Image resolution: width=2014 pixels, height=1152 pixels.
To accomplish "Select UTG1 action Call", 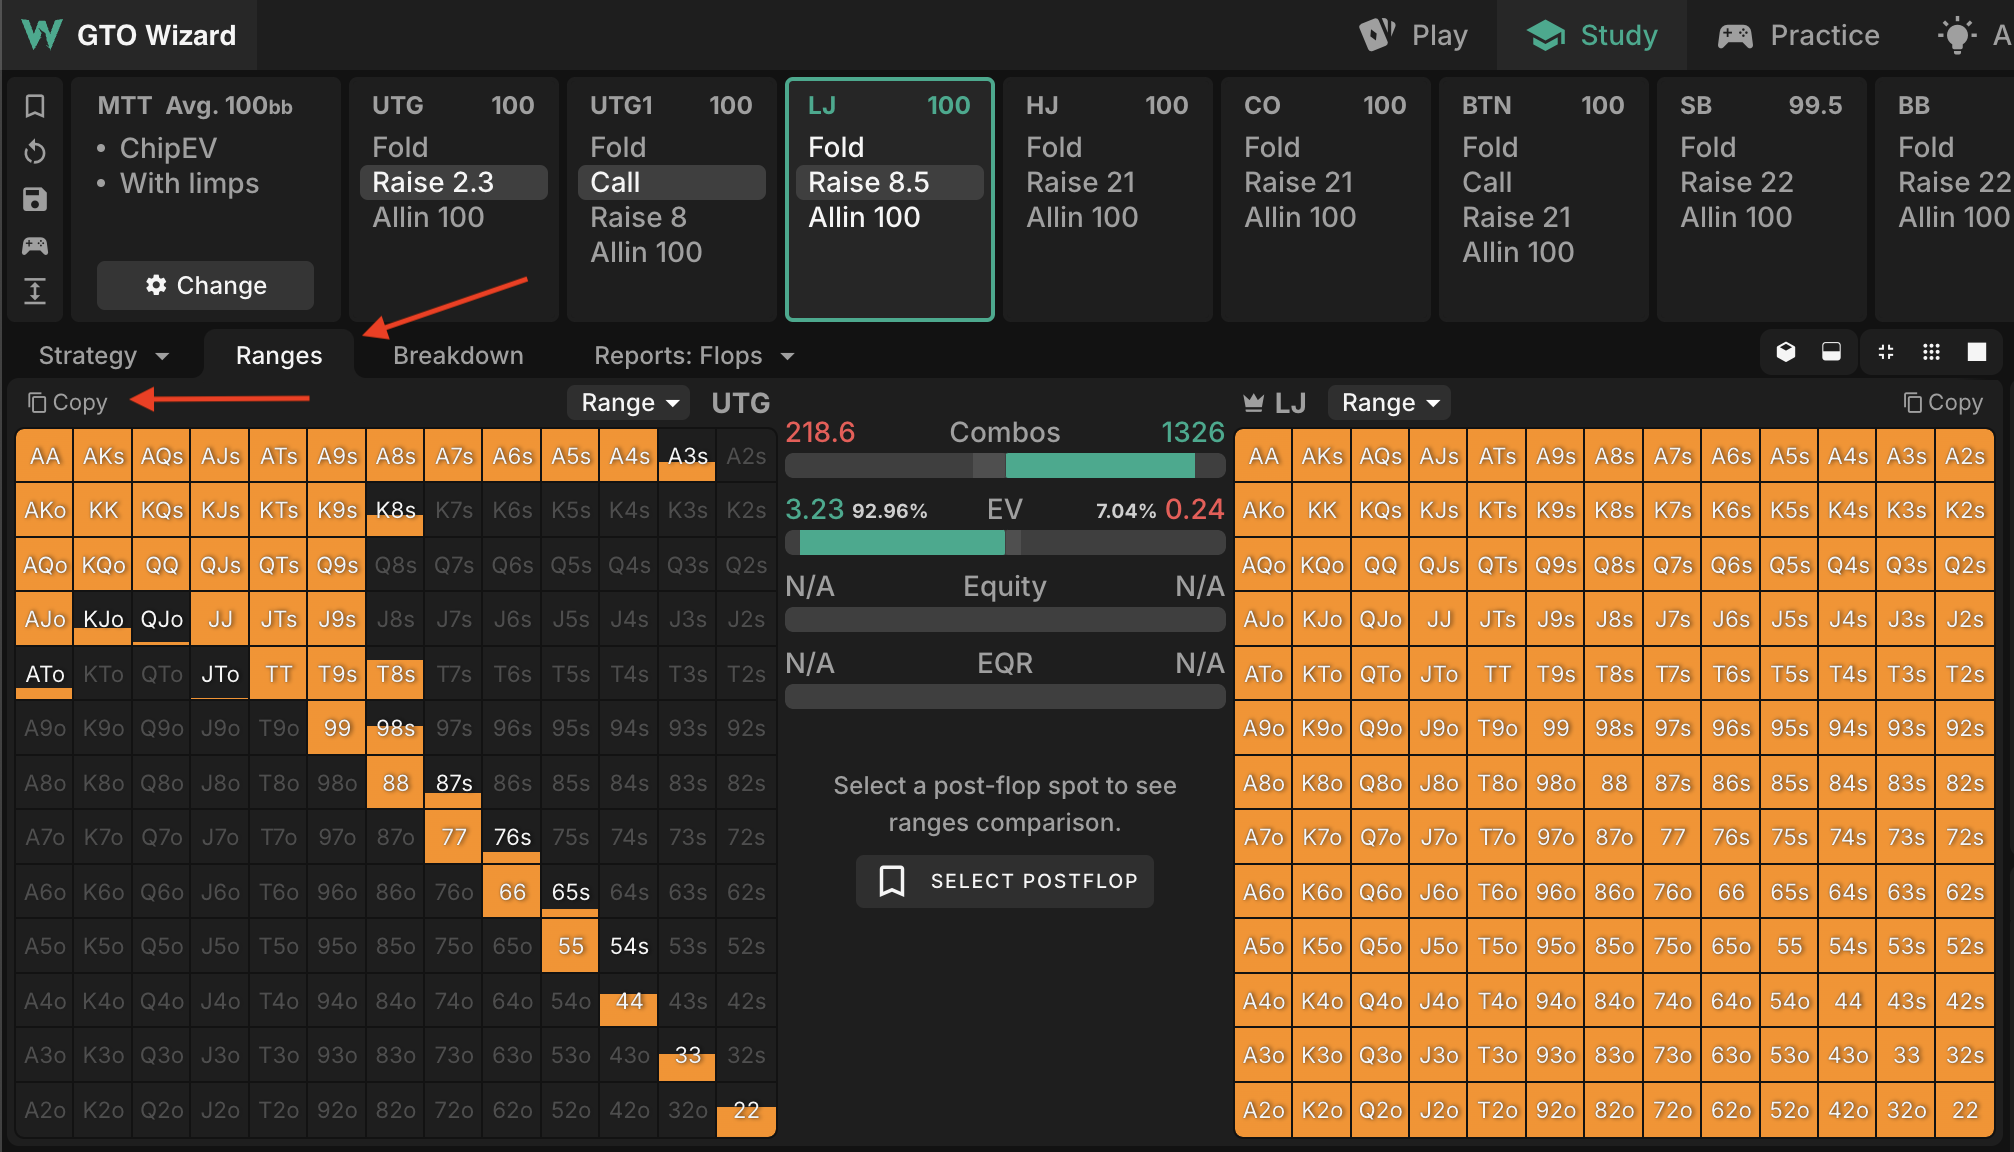I will click(672, 183).
